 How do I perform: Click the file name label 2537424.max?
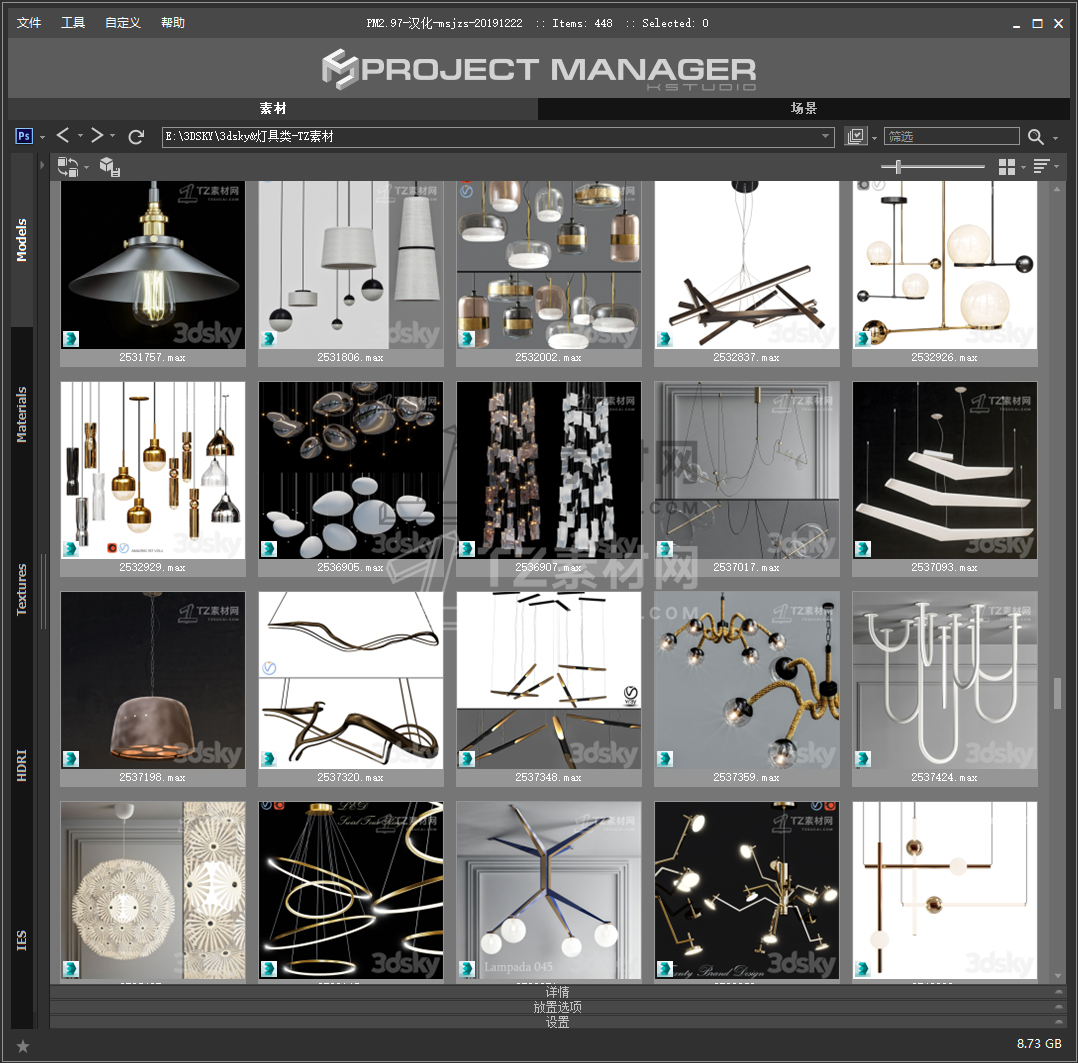pyautogui.click(x=945, y=778)
